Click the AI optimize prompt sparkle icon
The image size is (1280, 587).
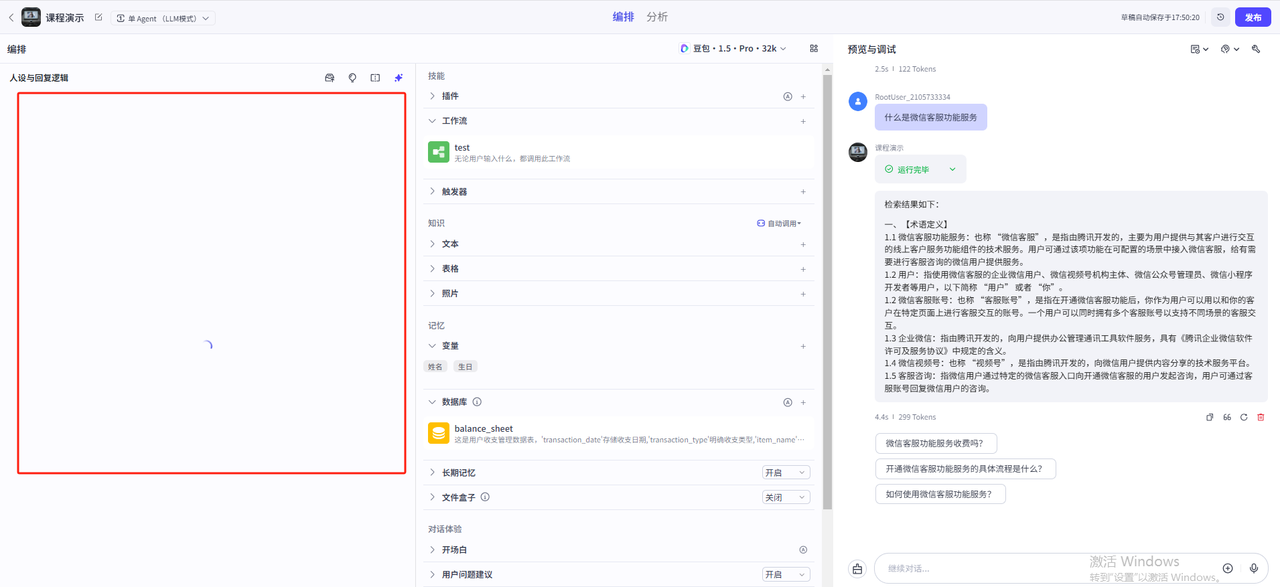tap(398, 78)
